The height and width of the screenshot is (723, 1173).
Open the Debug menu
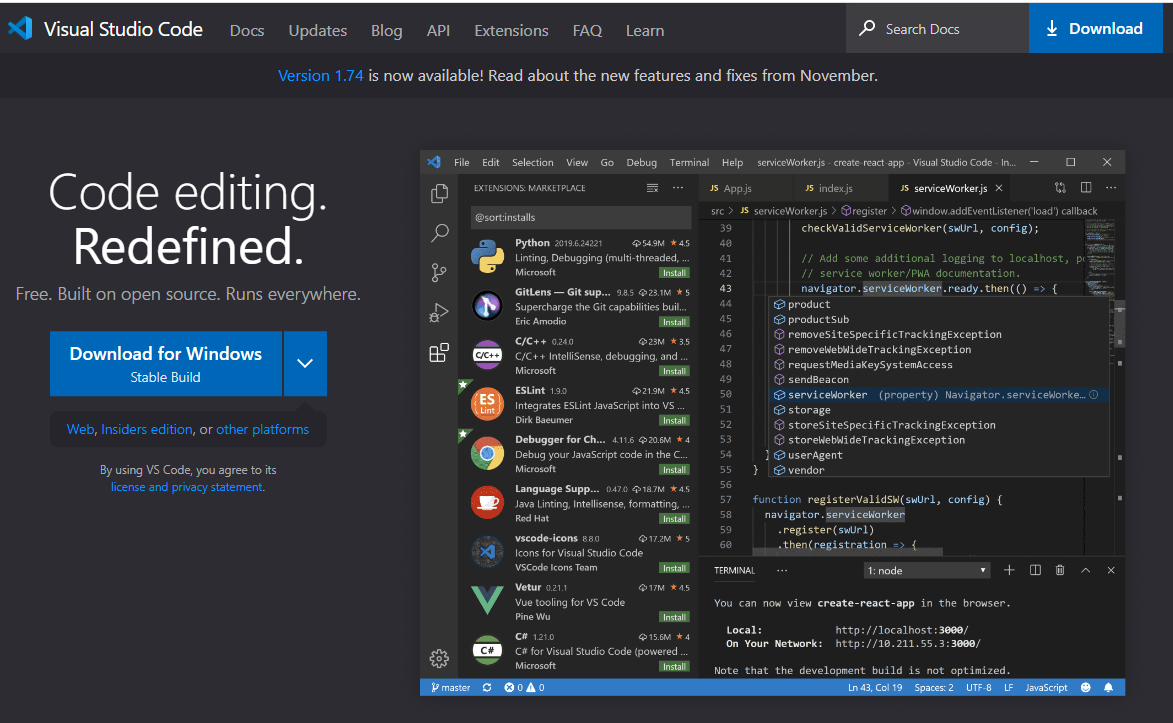click(641, 162)
